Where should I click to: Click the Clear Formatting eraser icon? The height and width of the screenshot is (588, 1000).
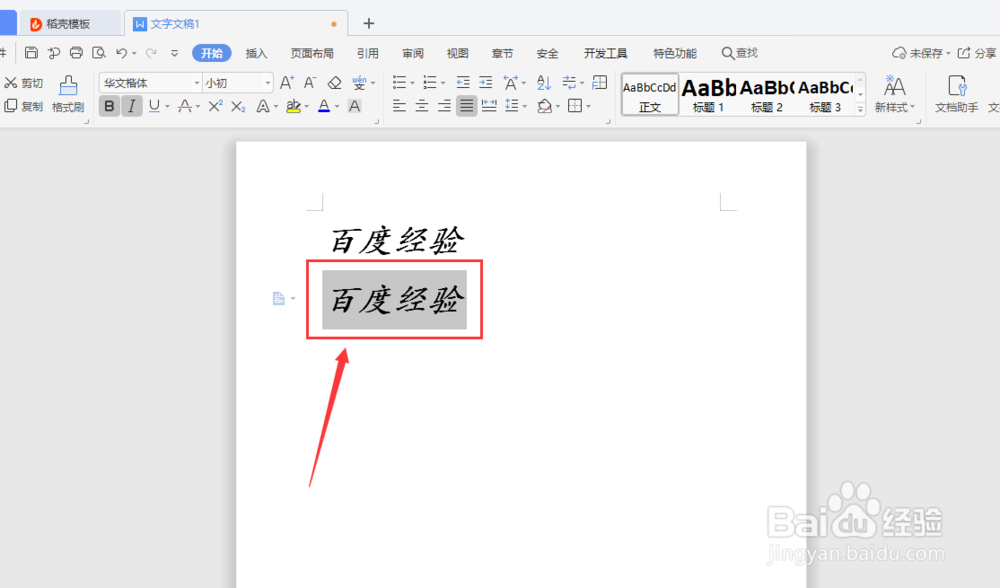pyautogui.click(x=334, y=83)
